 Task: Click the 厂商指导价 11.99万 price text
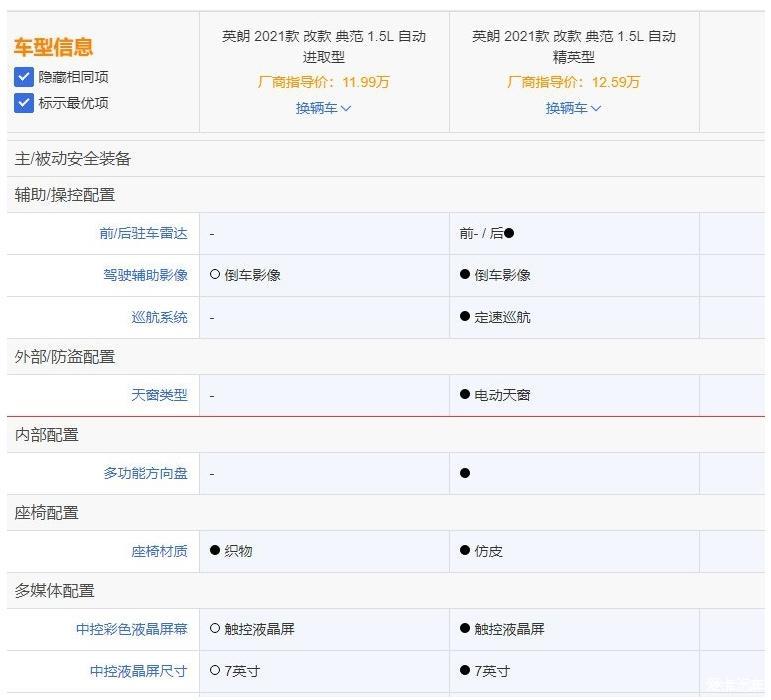(324, 82)
